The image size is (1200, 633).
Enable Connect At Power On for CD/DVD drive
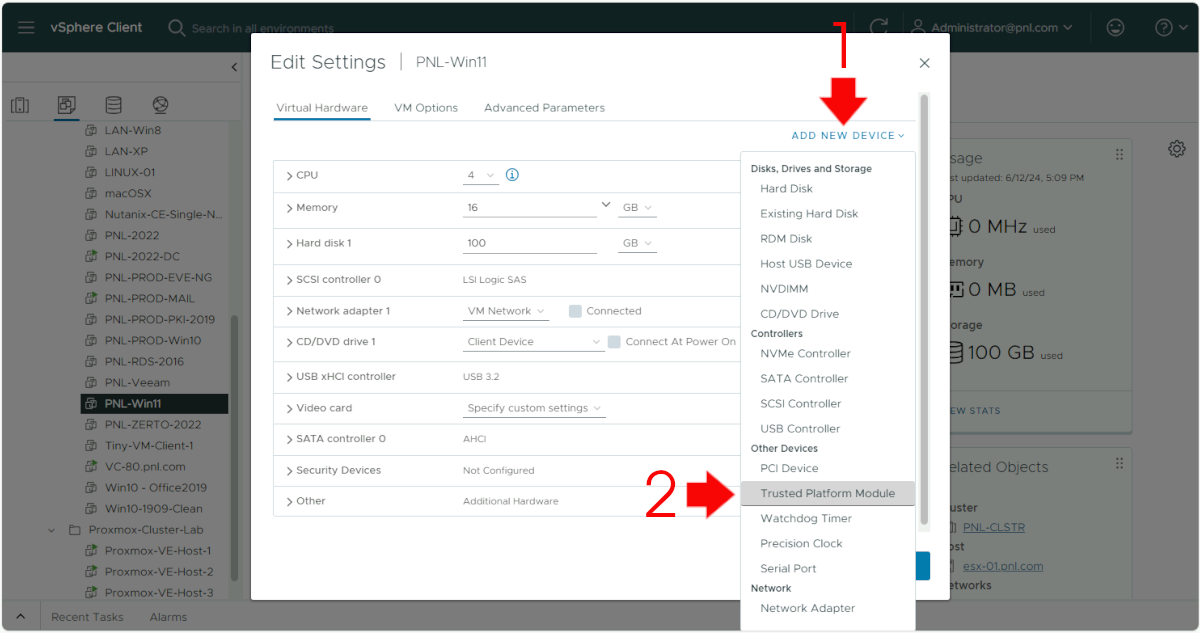click(613, 341)
